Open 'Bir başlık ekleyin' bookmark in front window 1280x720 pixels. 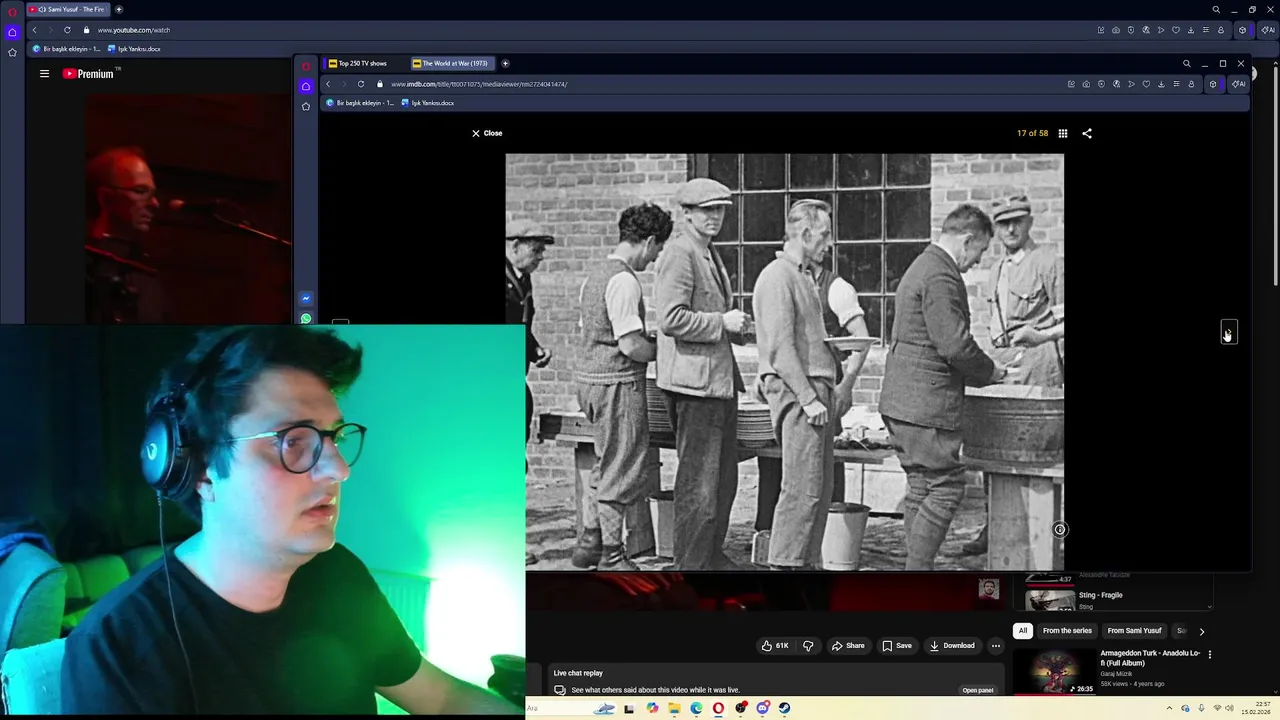point(361,103)
